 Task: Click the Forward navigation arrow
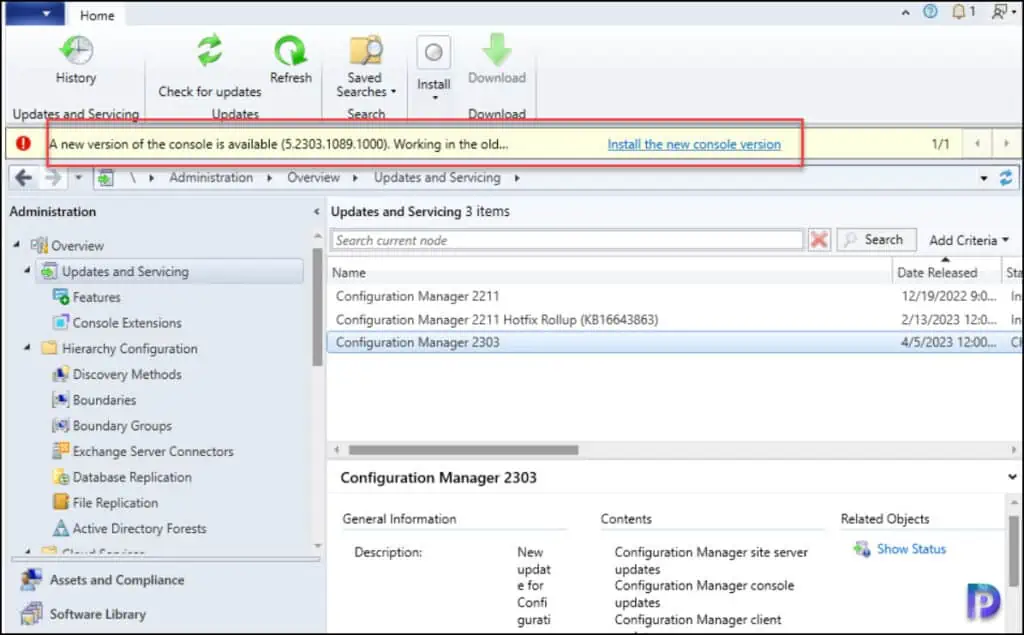coord(53,178)
